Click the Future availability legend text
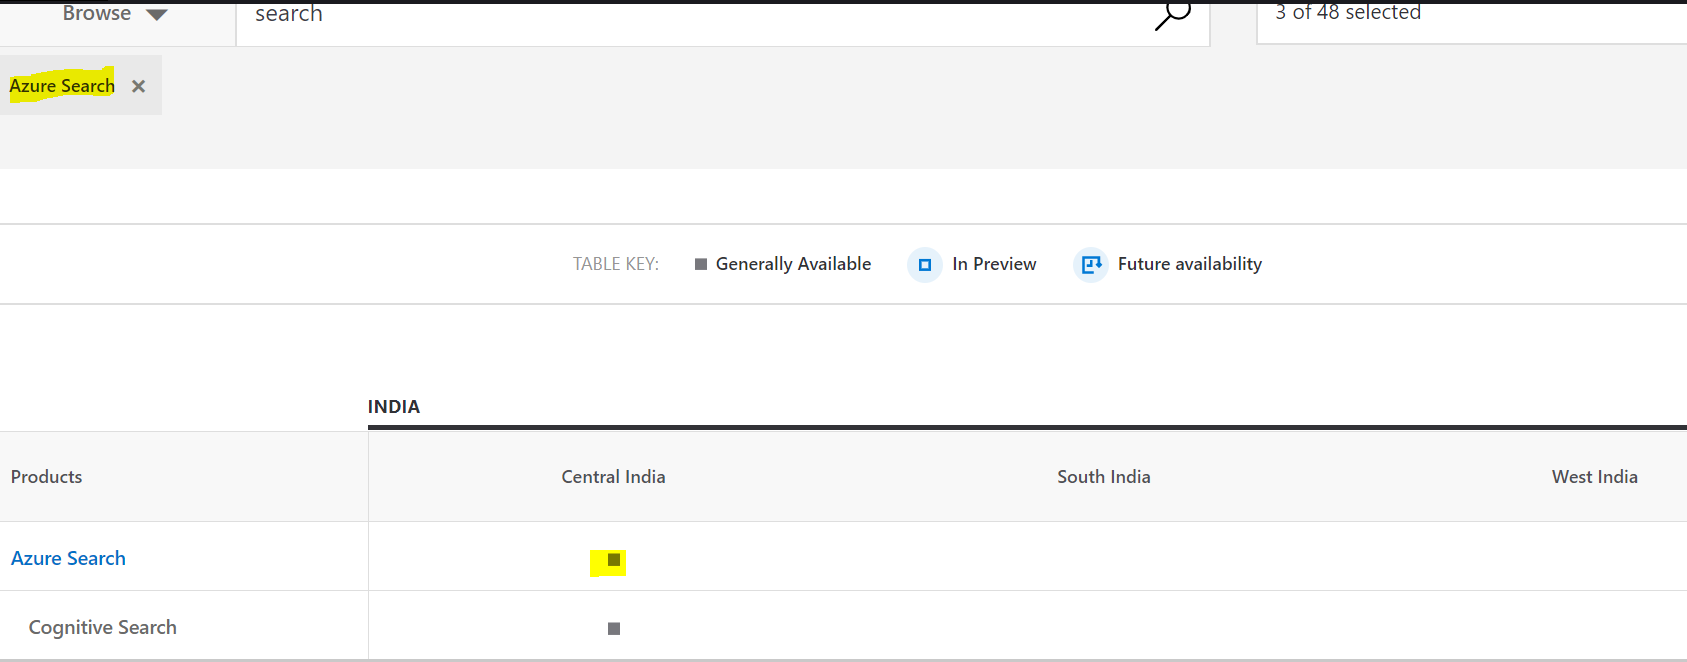Viewport: 1687px width, 662px height. [x=1190, y=264]
